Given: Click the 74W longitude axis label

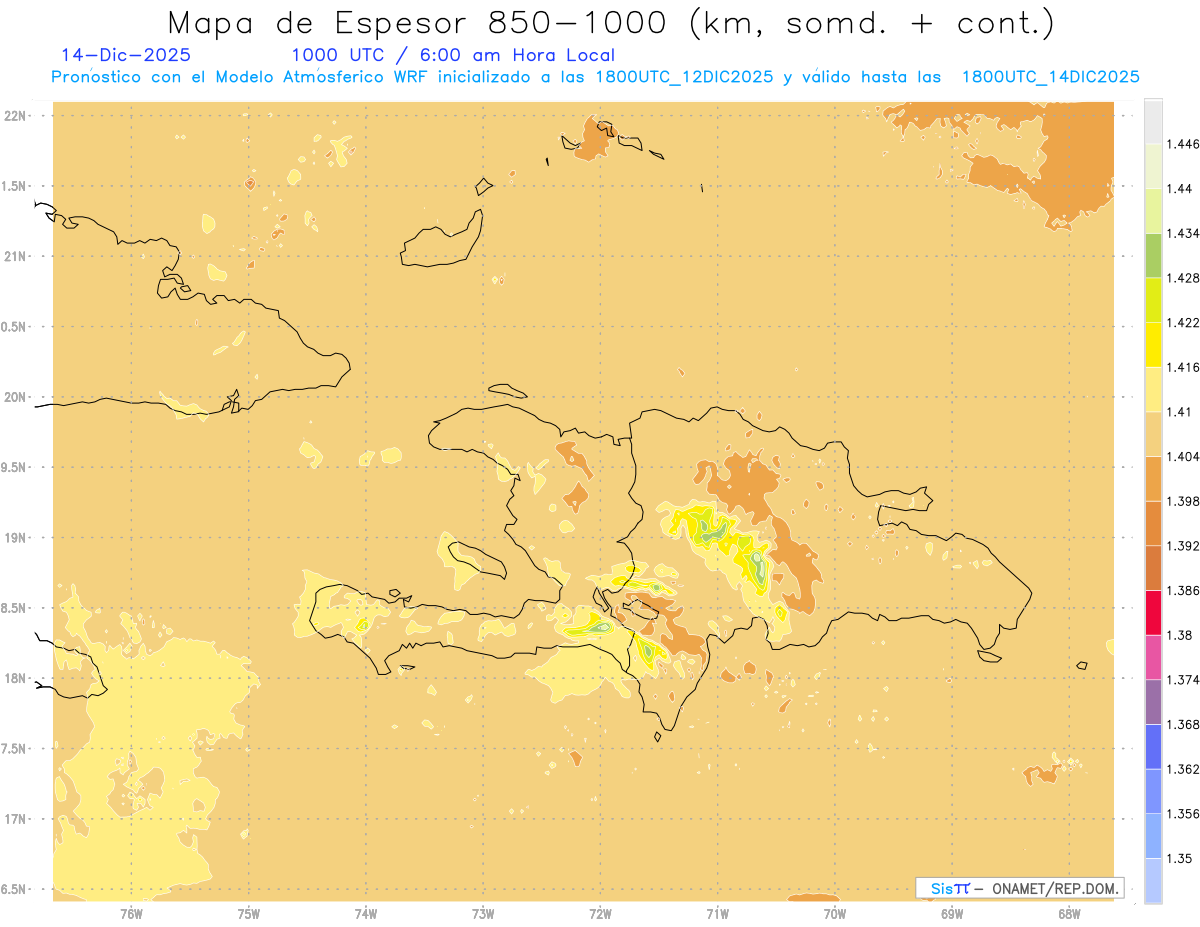Looking at the screenshot, I should (x=366, y=913).
